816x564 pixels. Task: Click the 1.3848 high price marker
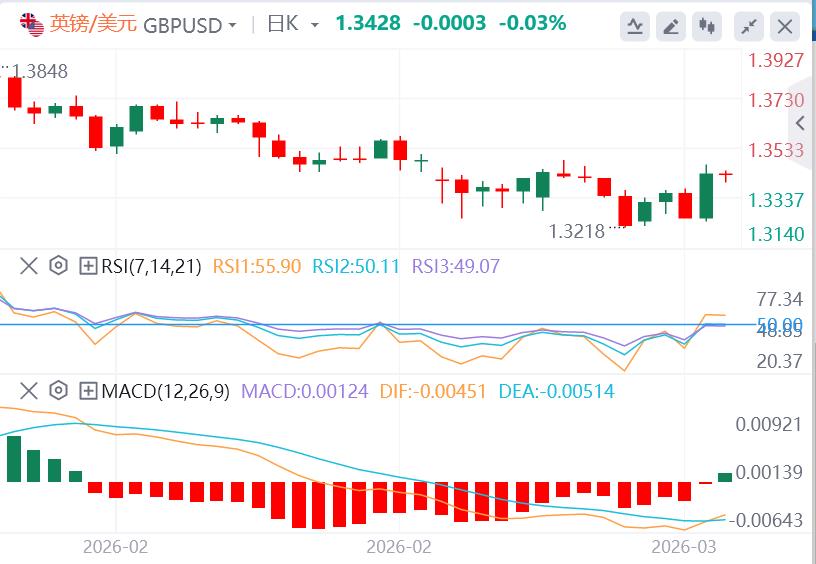[40, 70]
